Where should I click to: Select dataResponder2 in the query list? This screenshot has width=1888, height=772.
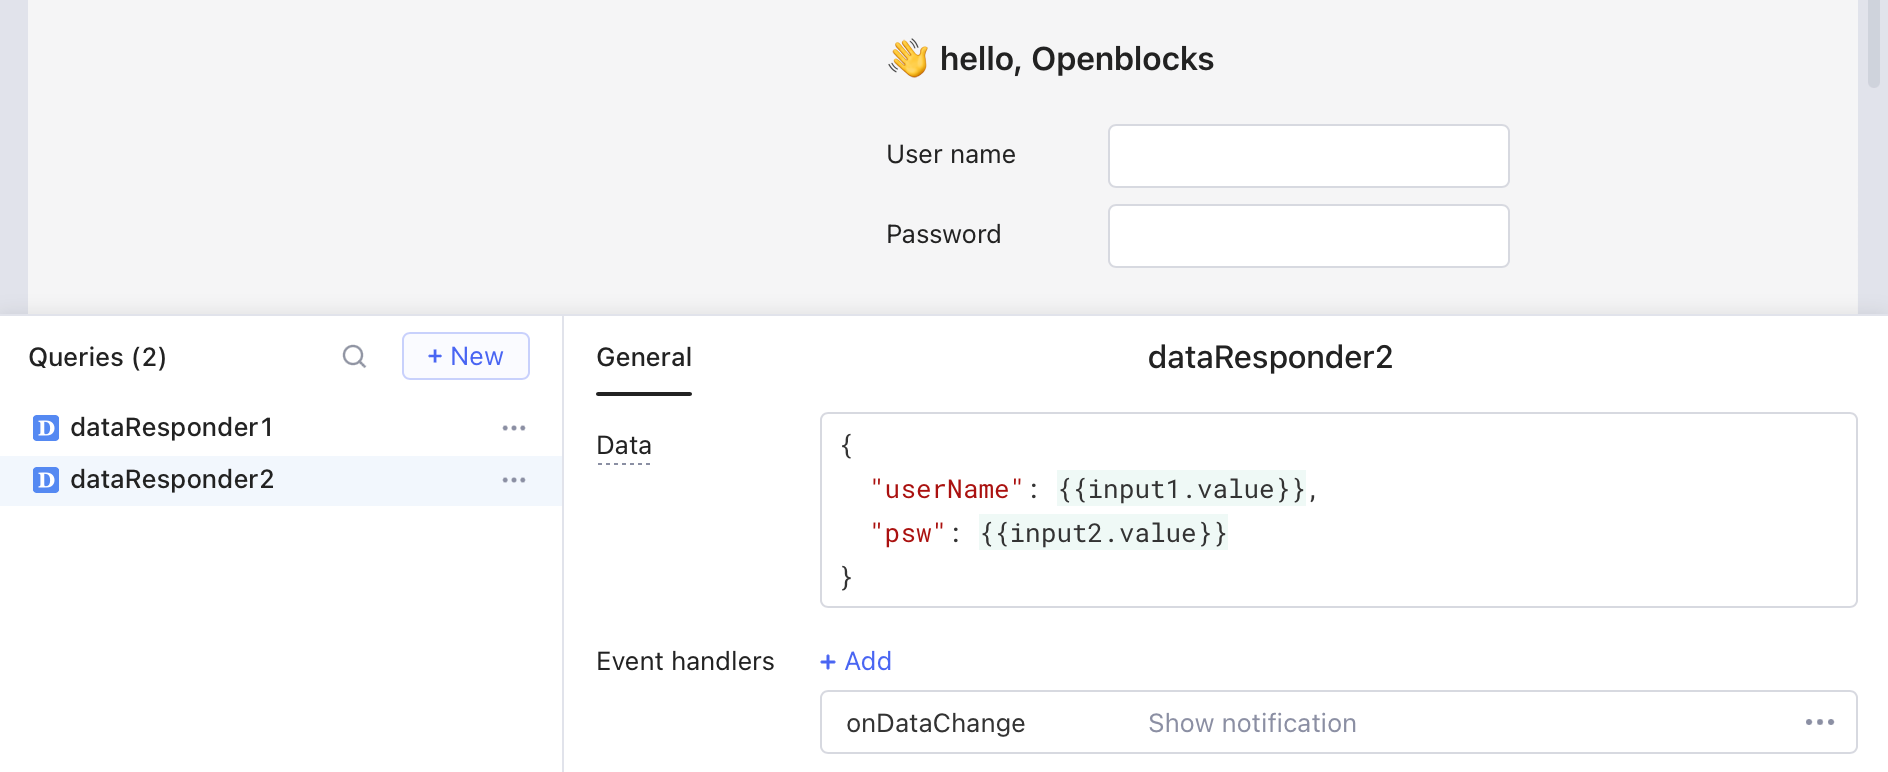(x=172, y=480)
